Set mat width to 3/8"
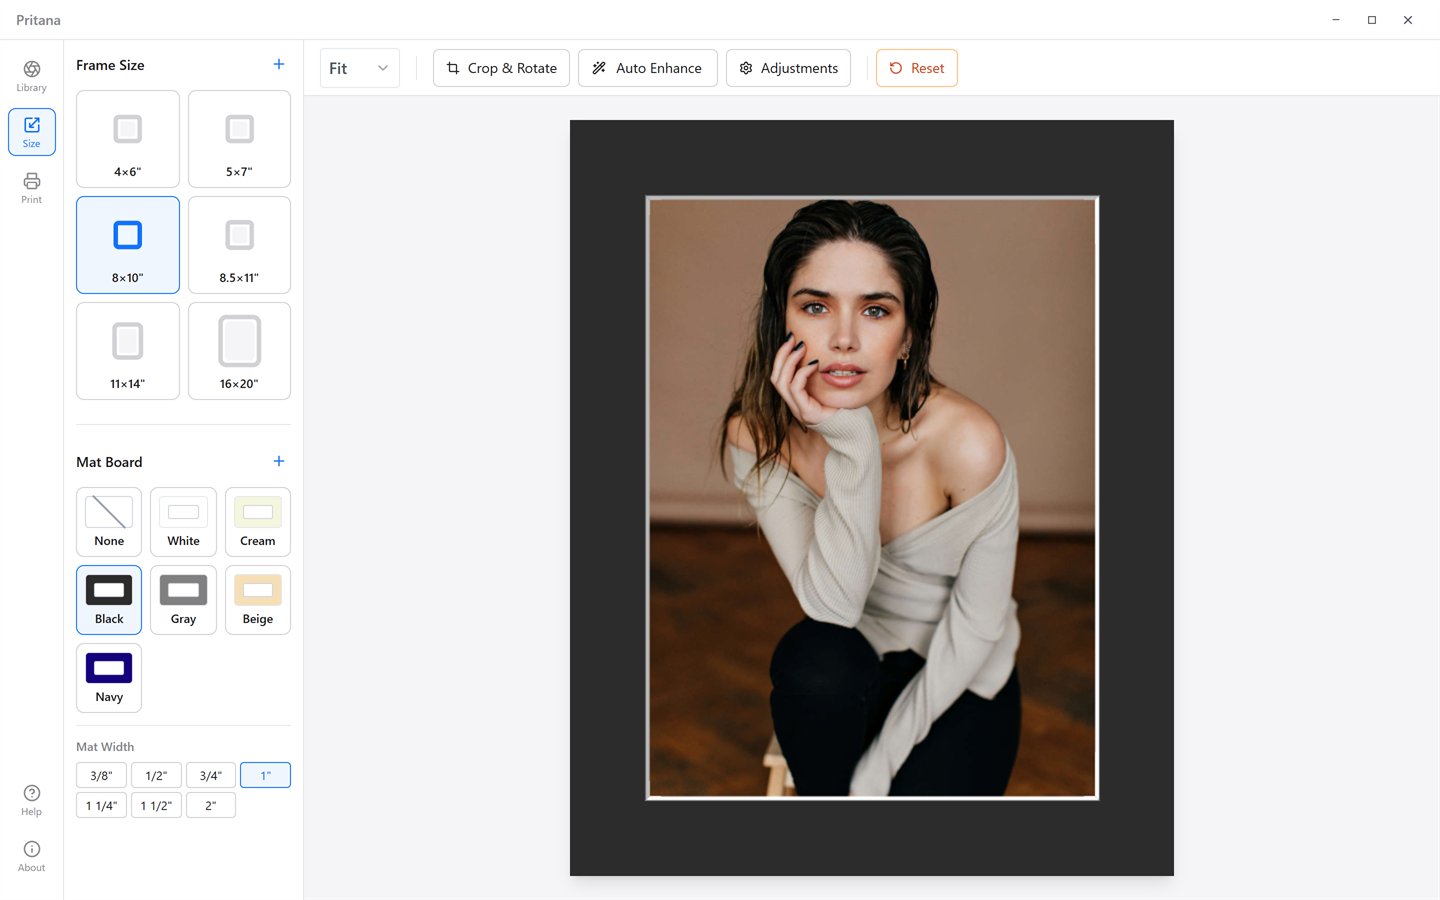The width and height of the screenshot is (1440, 900). pos(101,776)
